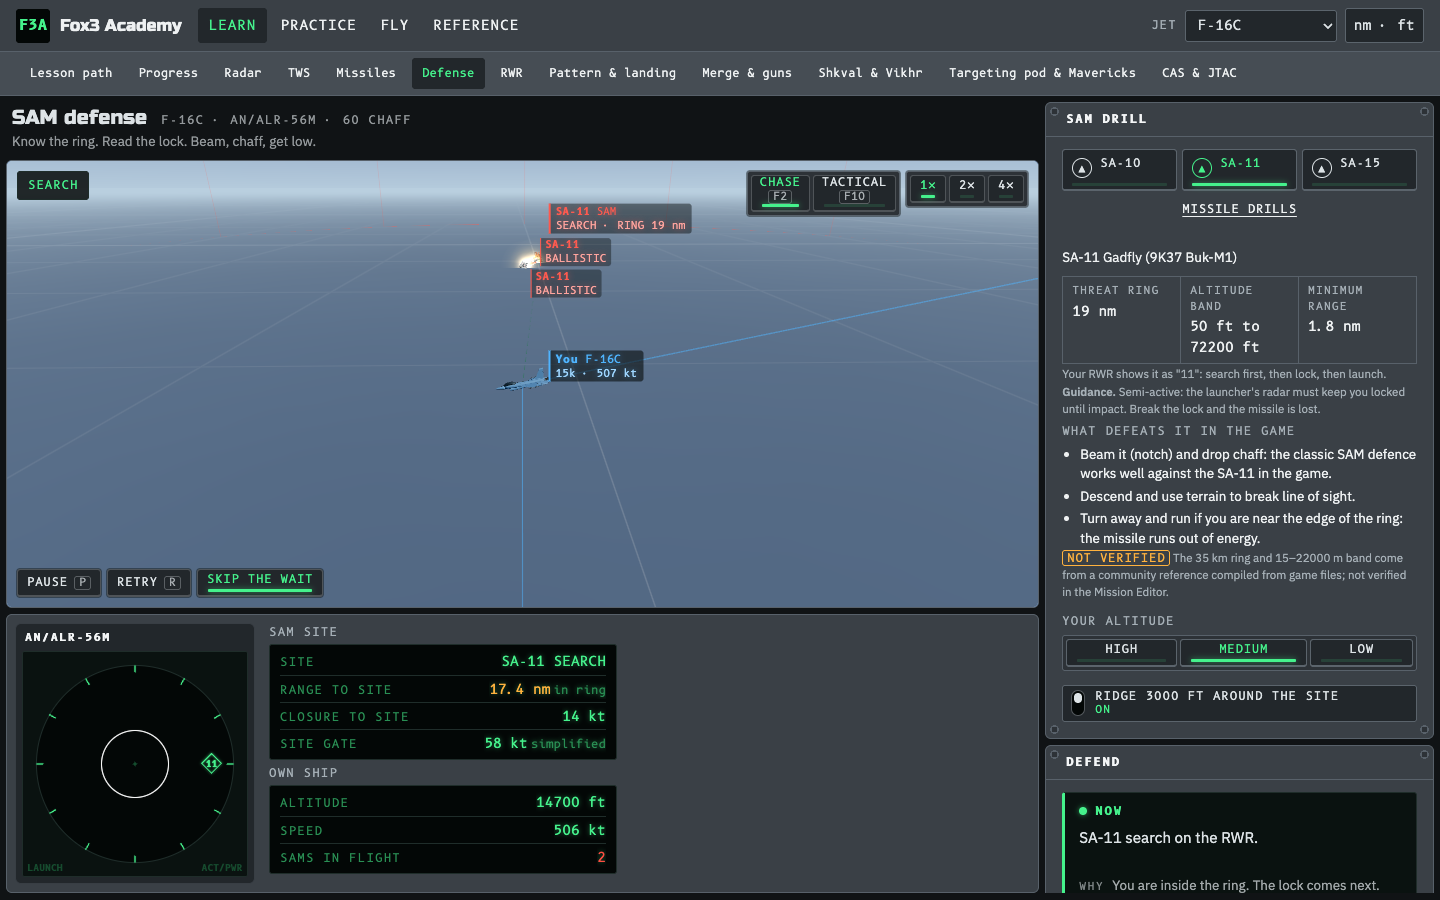Screen dimensions: 1440x900
Task: Toggle the nm · ft units switch
Action: 1384,26
